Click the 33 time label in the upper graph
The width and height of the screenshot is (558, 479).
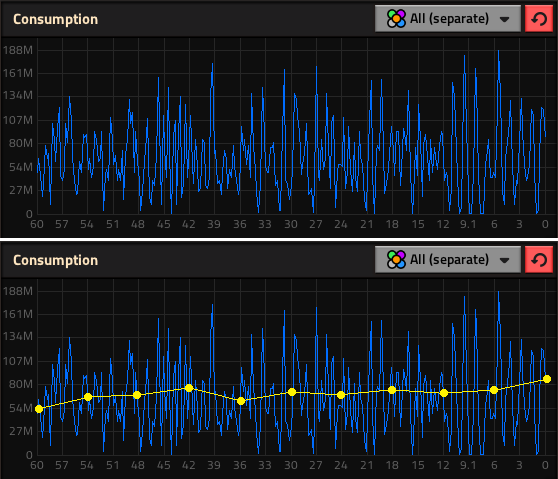tap(265, 224)
